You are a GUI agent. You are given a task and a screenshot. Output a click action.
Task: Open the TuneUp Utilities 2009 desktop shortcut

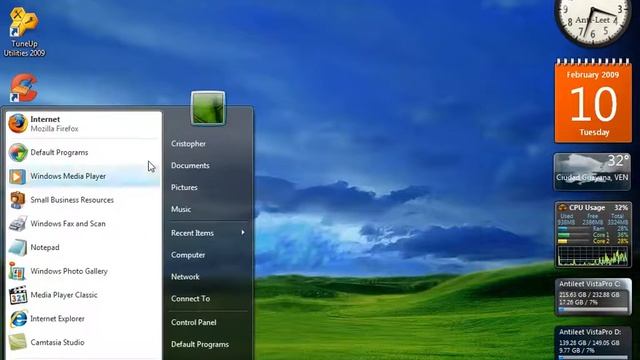[x=24, y=31]
